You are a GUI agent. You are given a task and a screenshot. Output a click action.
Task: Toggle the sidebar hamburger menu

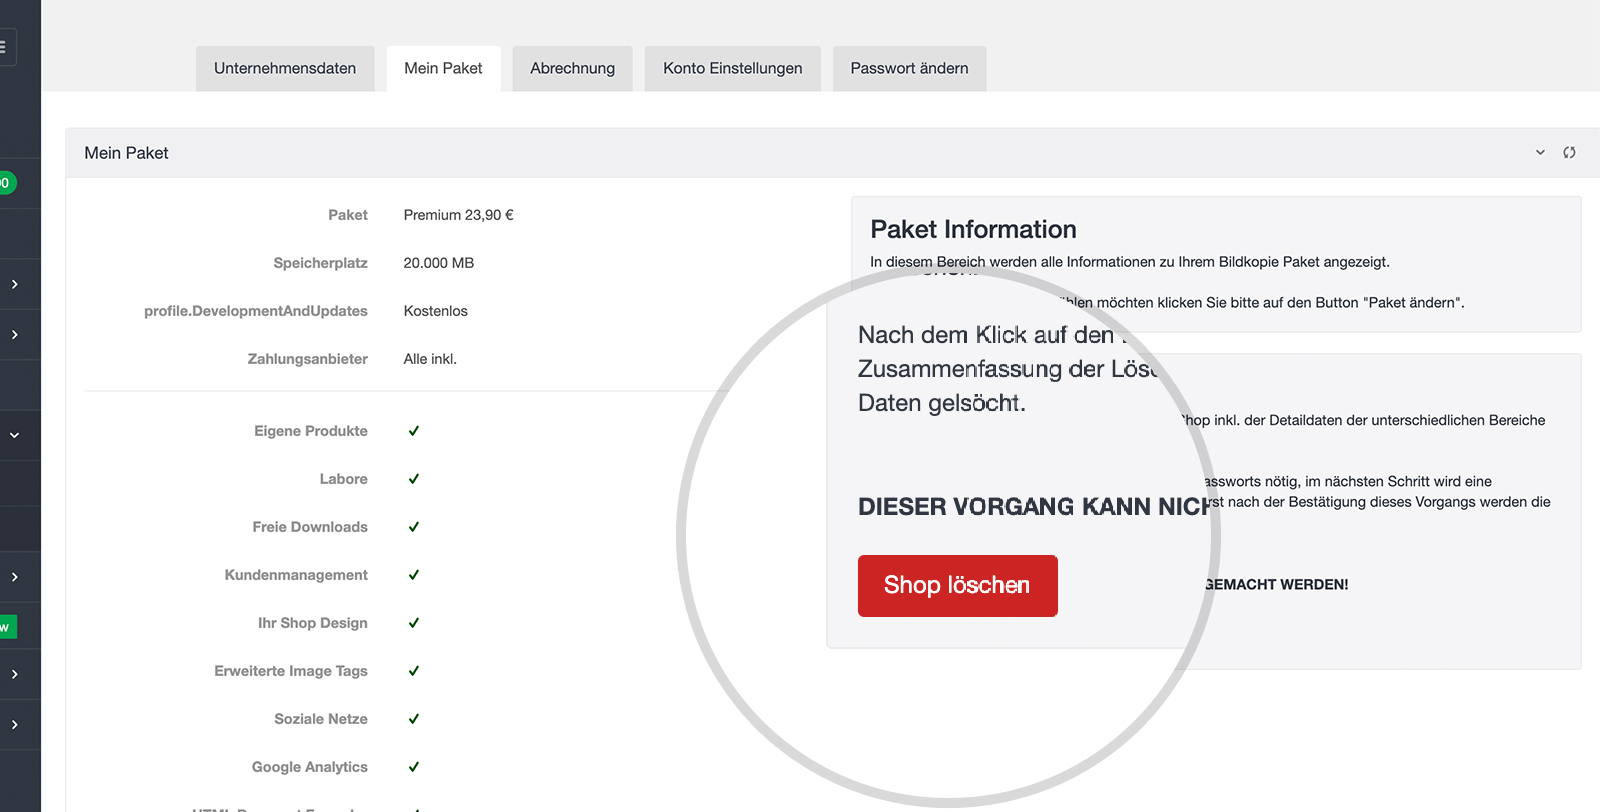(3, 47)
